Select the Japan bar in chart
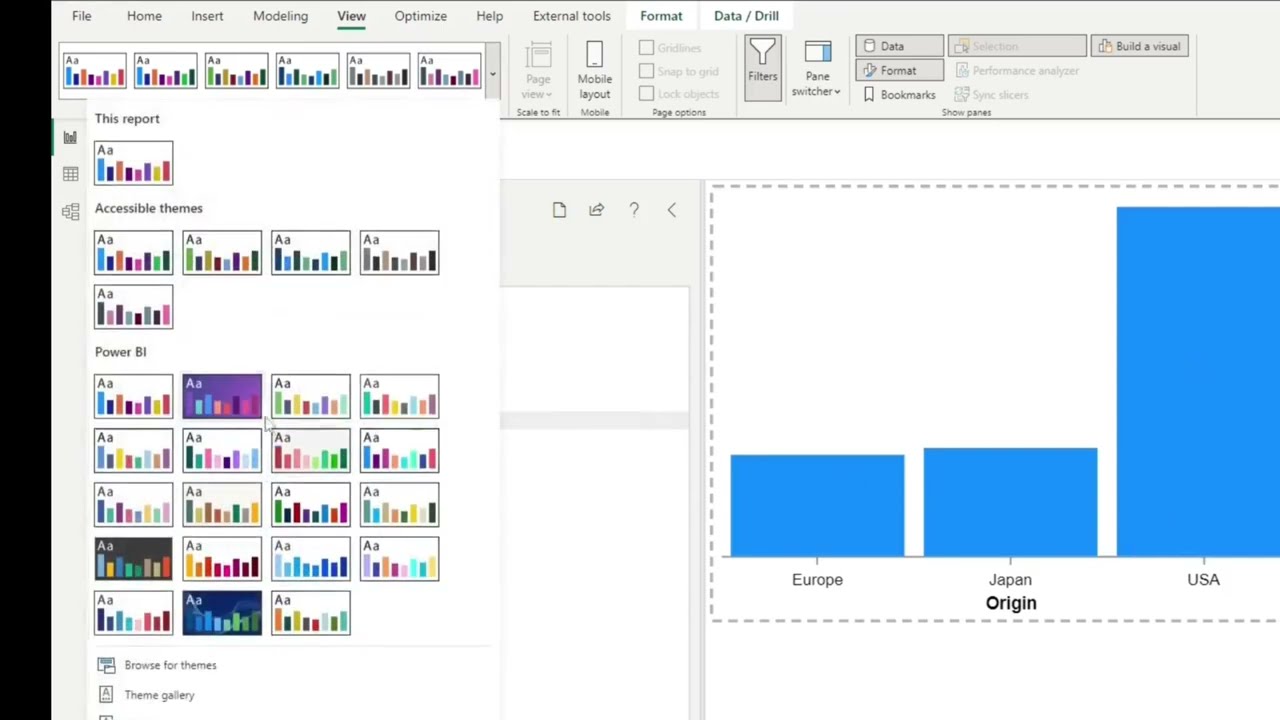 (1010, 502)
